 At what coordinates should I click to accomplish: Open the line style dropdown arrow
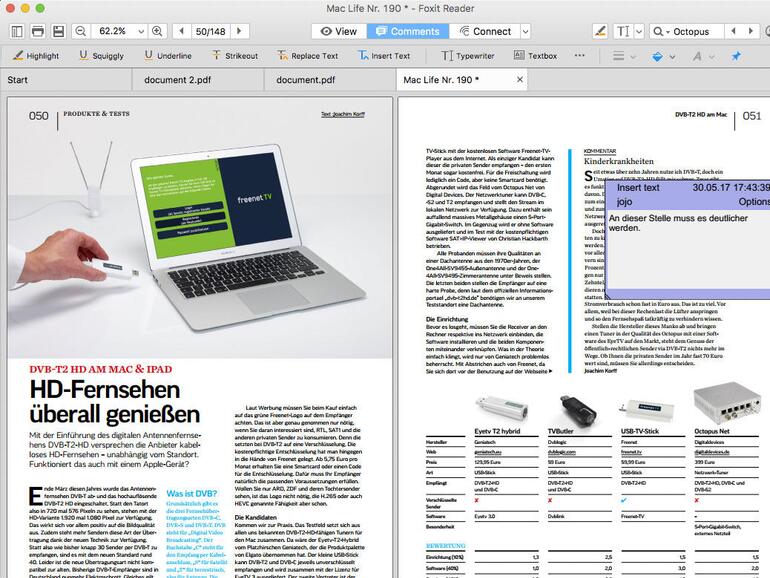[633, 56]
